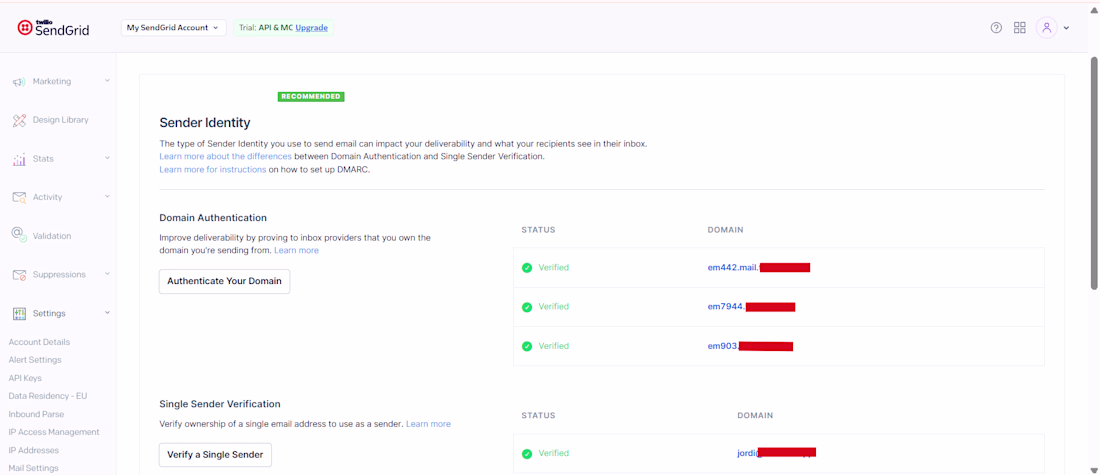Image resolution: width=1100 pixels, height=475 pixels.
Task: Open IP Access Management page
Action: [x=54, y=432]
